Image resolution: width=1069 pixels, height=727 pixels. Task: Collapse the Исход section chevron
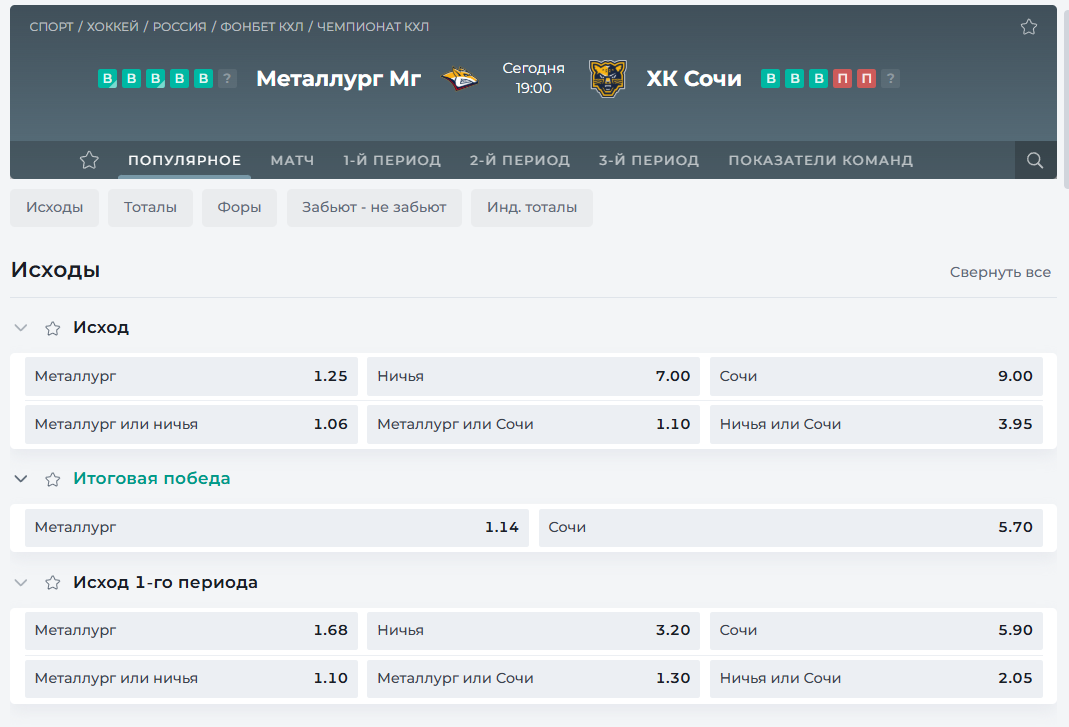21,328
